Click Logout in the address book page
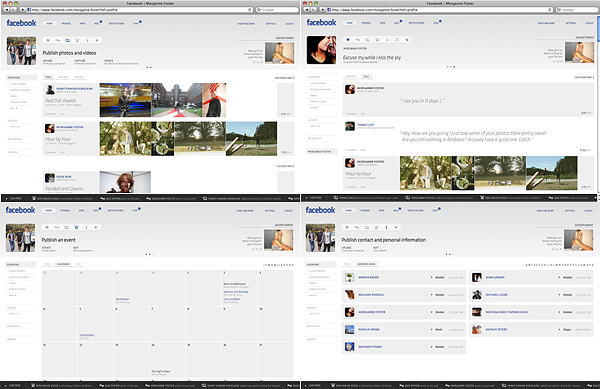This screenshot has width=600, height=389. point(589,211)
